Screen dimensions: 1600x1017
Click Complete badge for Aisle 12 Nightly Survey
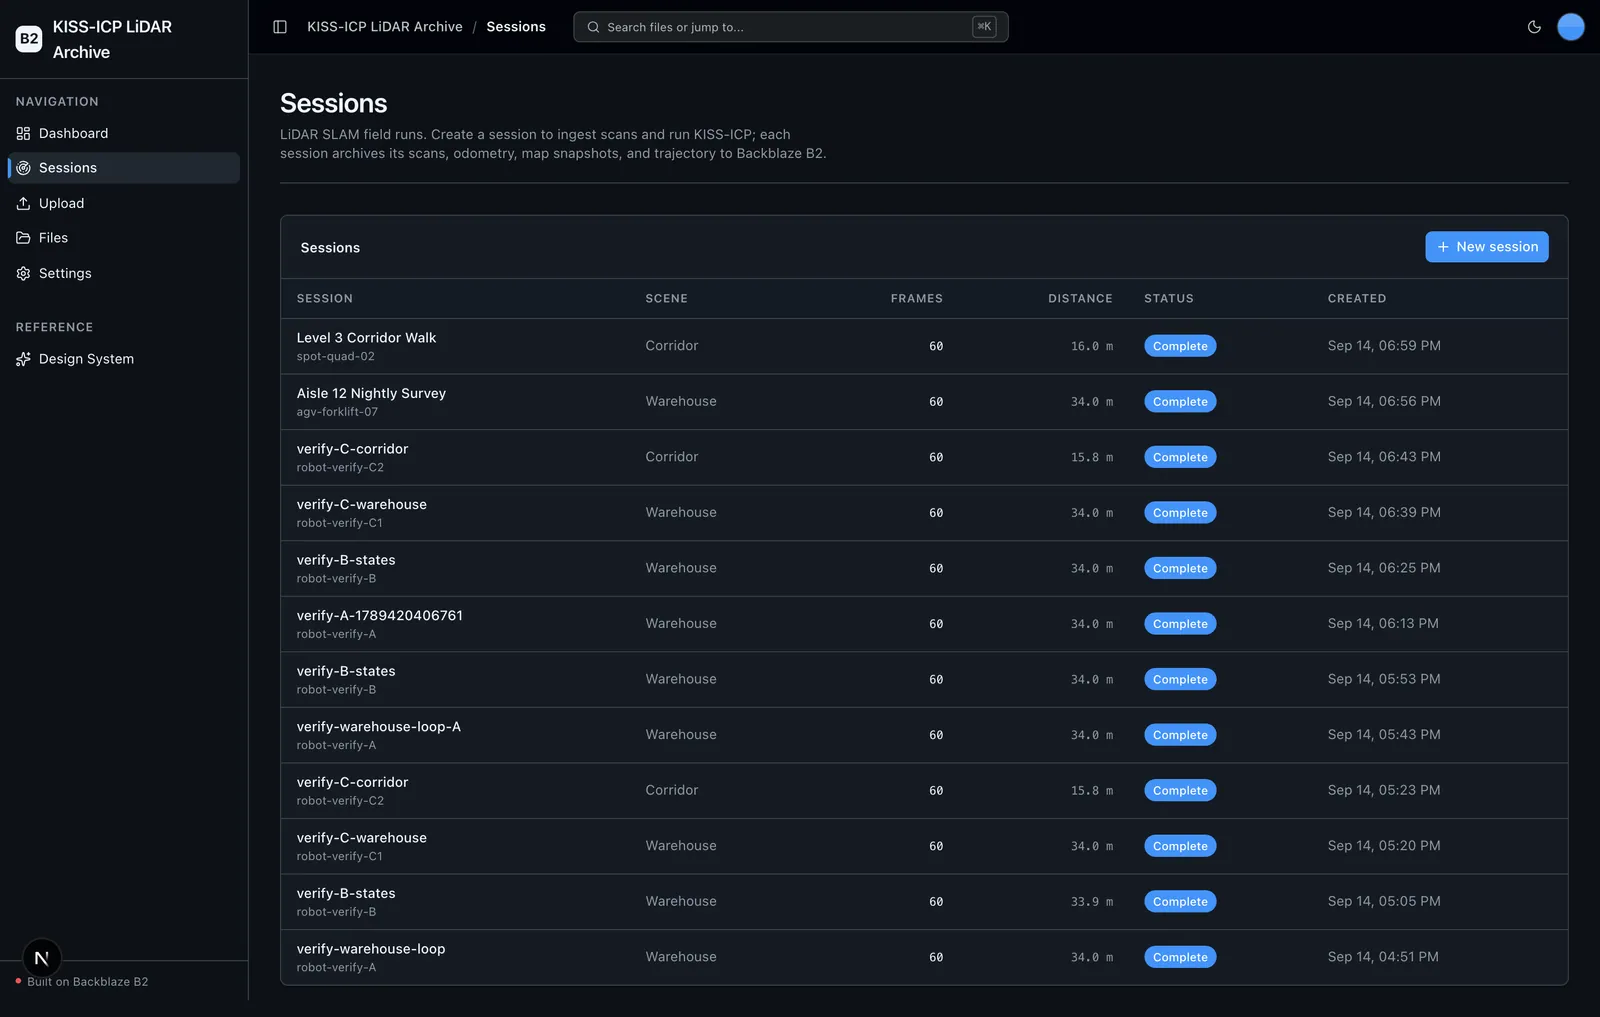coord(1180,402)
